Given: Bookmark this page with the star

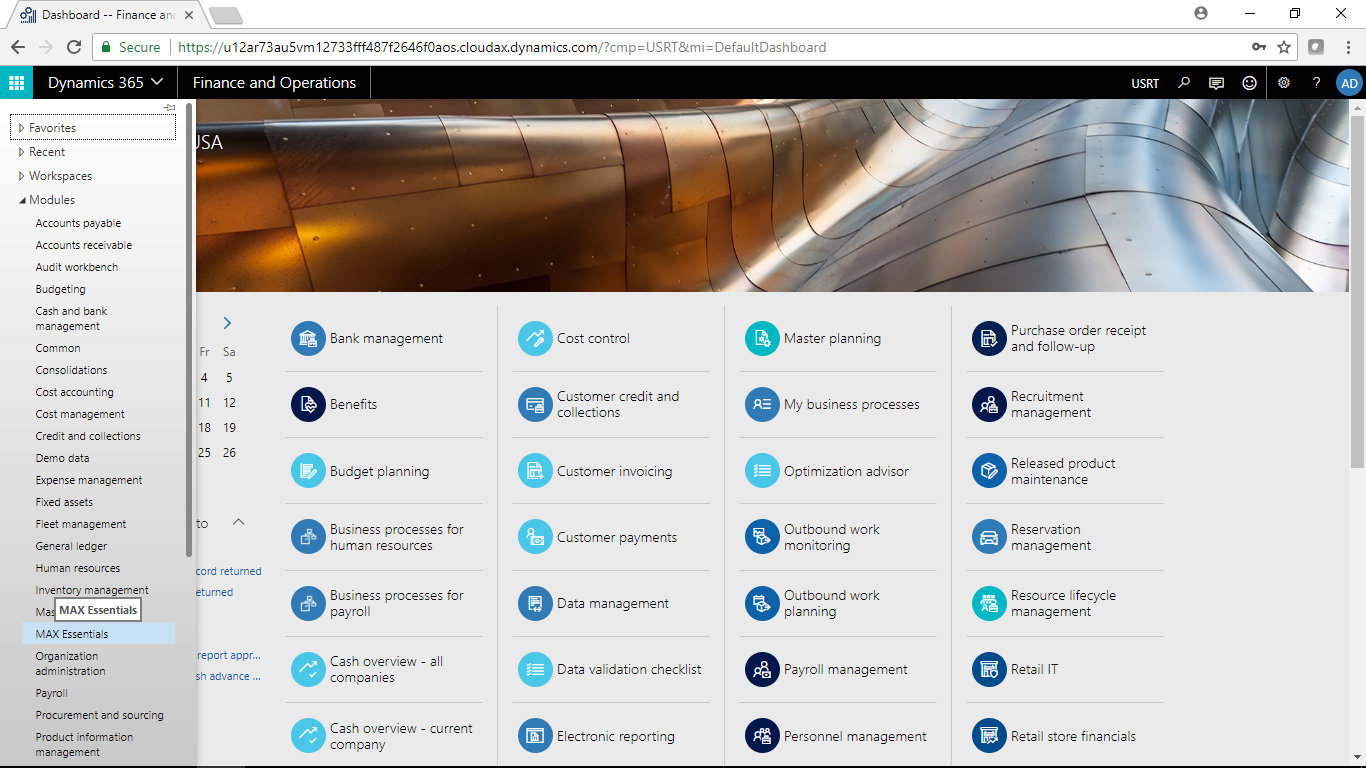Looking at the screenshot, I should 1284,47.
